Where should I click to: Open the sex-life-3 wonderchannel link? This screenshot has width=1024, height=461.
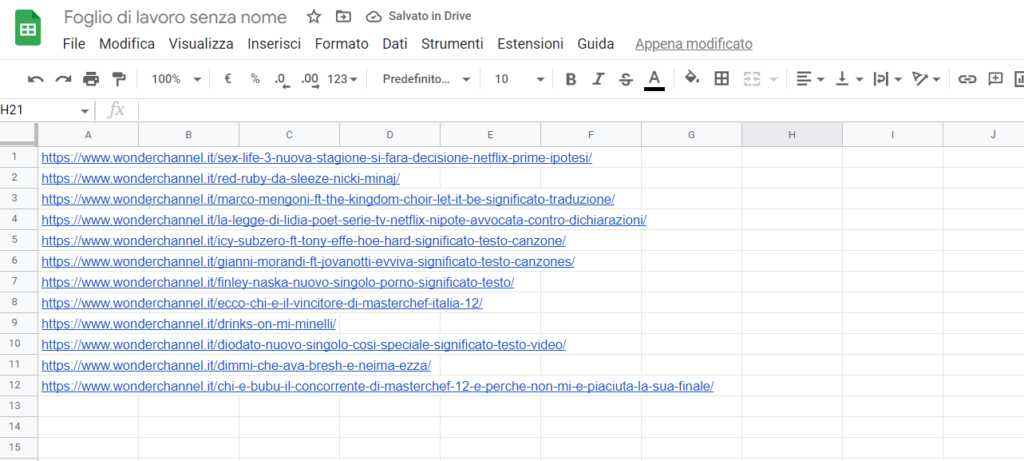tap(317, 157)
